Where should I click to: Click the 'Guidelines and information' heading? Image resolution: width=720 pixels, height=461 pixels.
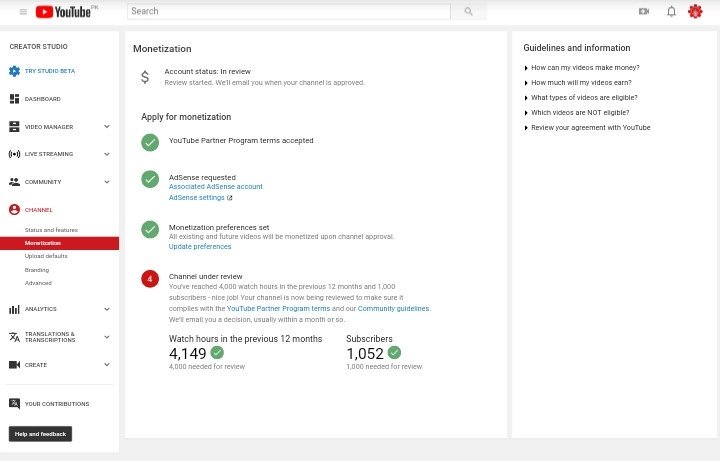coord(577,48)
